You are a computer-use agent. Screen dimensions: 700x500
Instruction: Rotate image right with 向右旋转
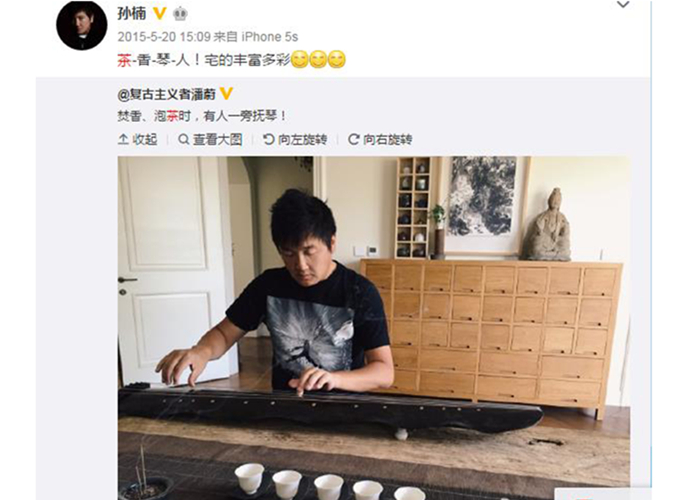[380, 140]
